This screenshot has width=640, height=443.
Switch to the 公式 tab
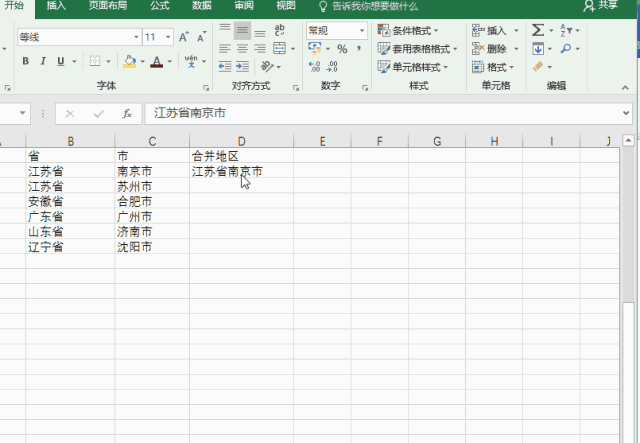(160, 6)
